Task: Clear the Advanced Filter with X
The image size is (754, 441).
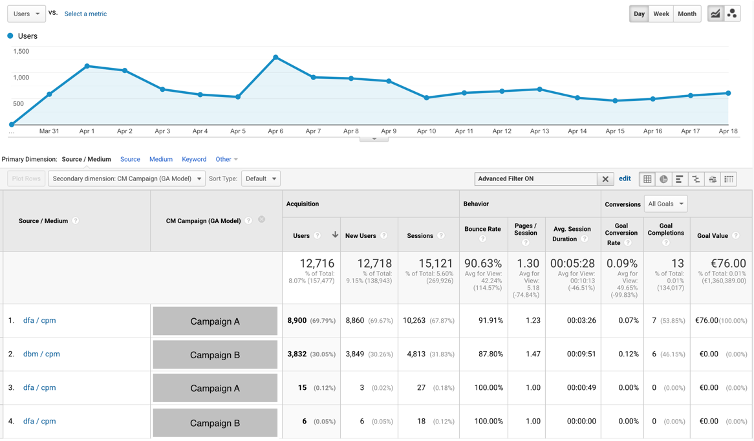Action: pyautogui.click(x=605, y=179)
